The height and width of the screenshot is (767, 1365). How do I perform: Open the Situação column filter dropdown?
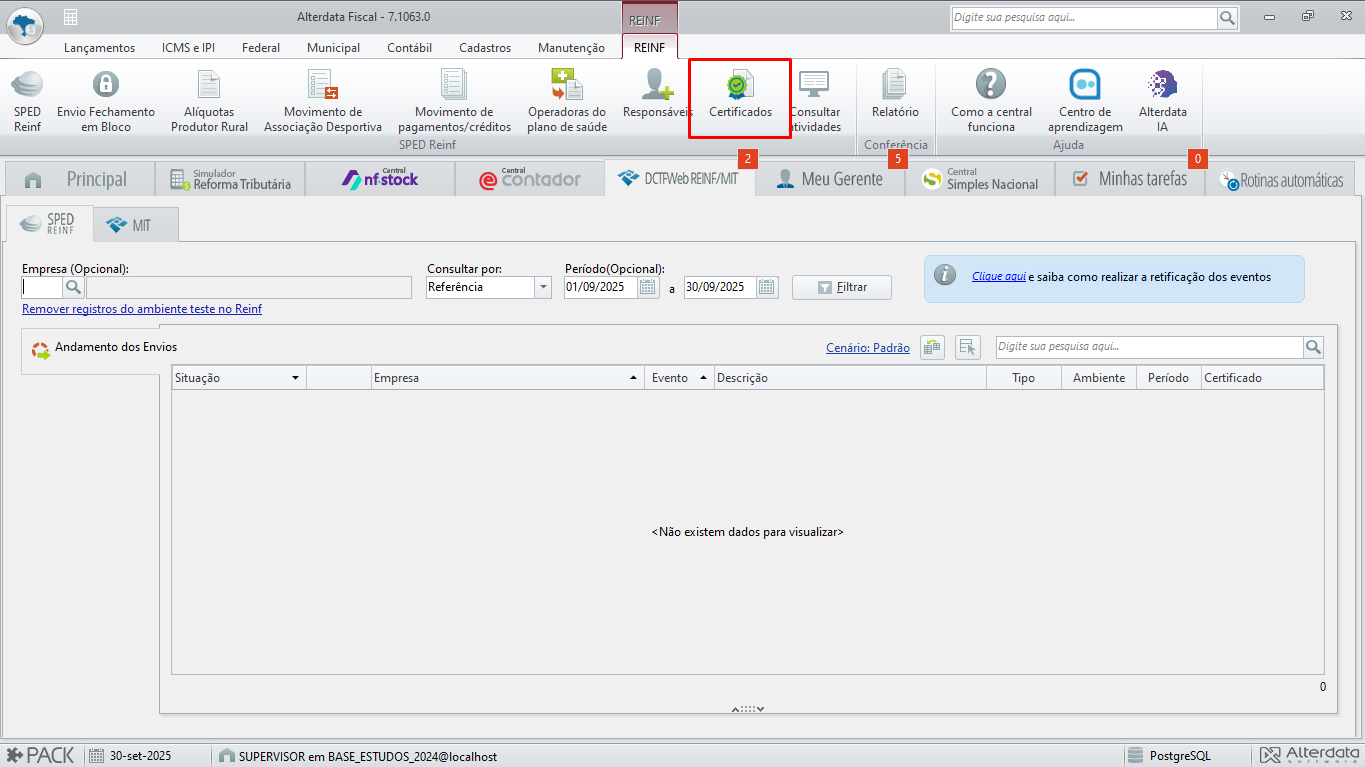[295, 378]
